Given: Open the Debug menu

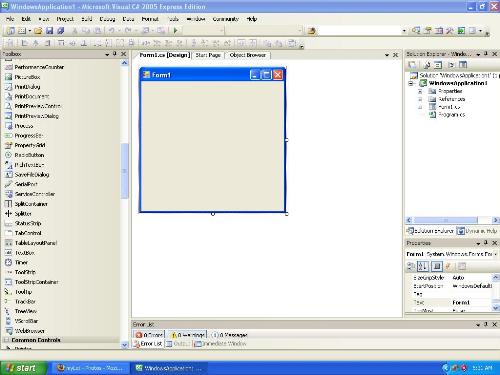Looking at the screenshot, I should [x=107, y=19].
